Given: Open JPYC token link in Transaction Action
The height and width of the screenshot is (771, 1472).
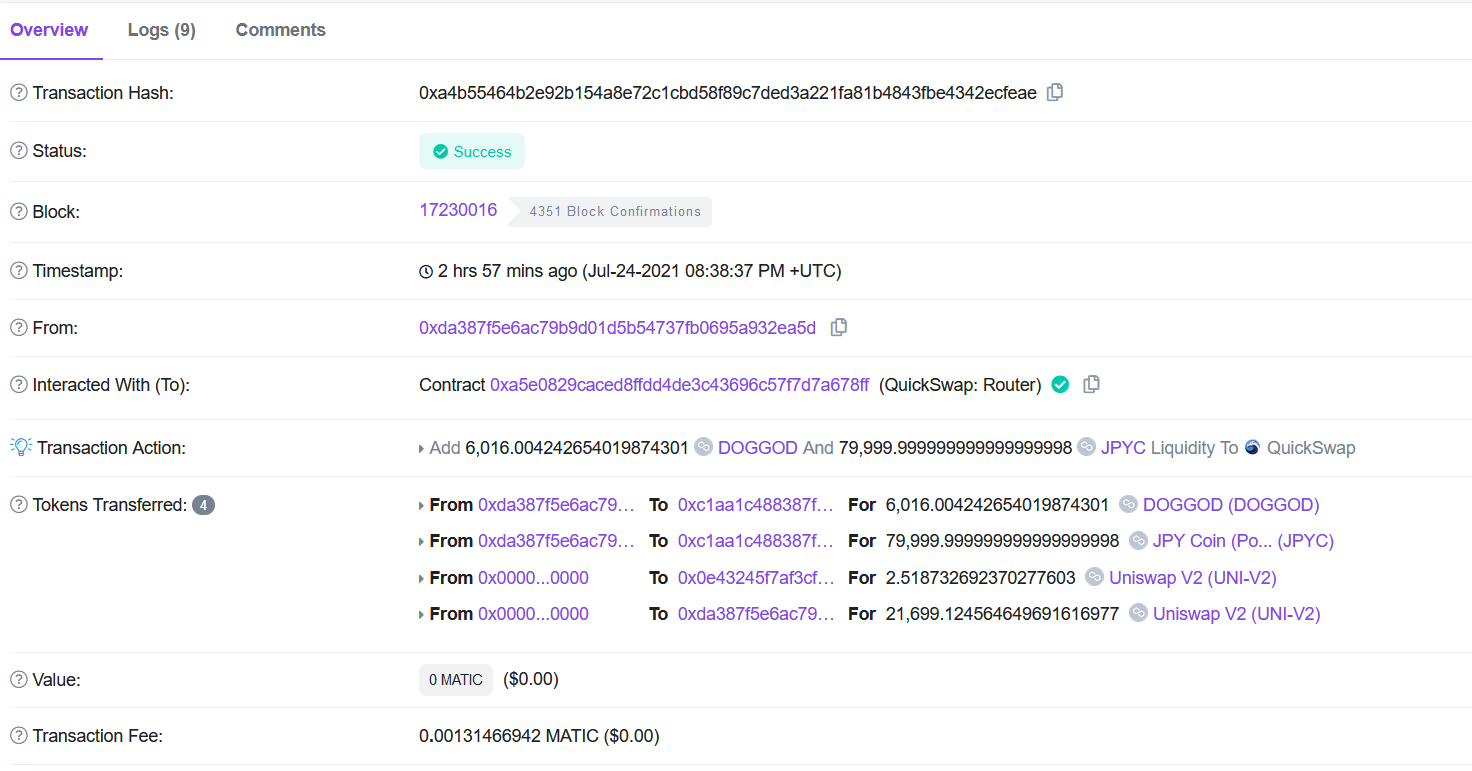Looking at the screenshot, I should click(x=1123, y=447).
